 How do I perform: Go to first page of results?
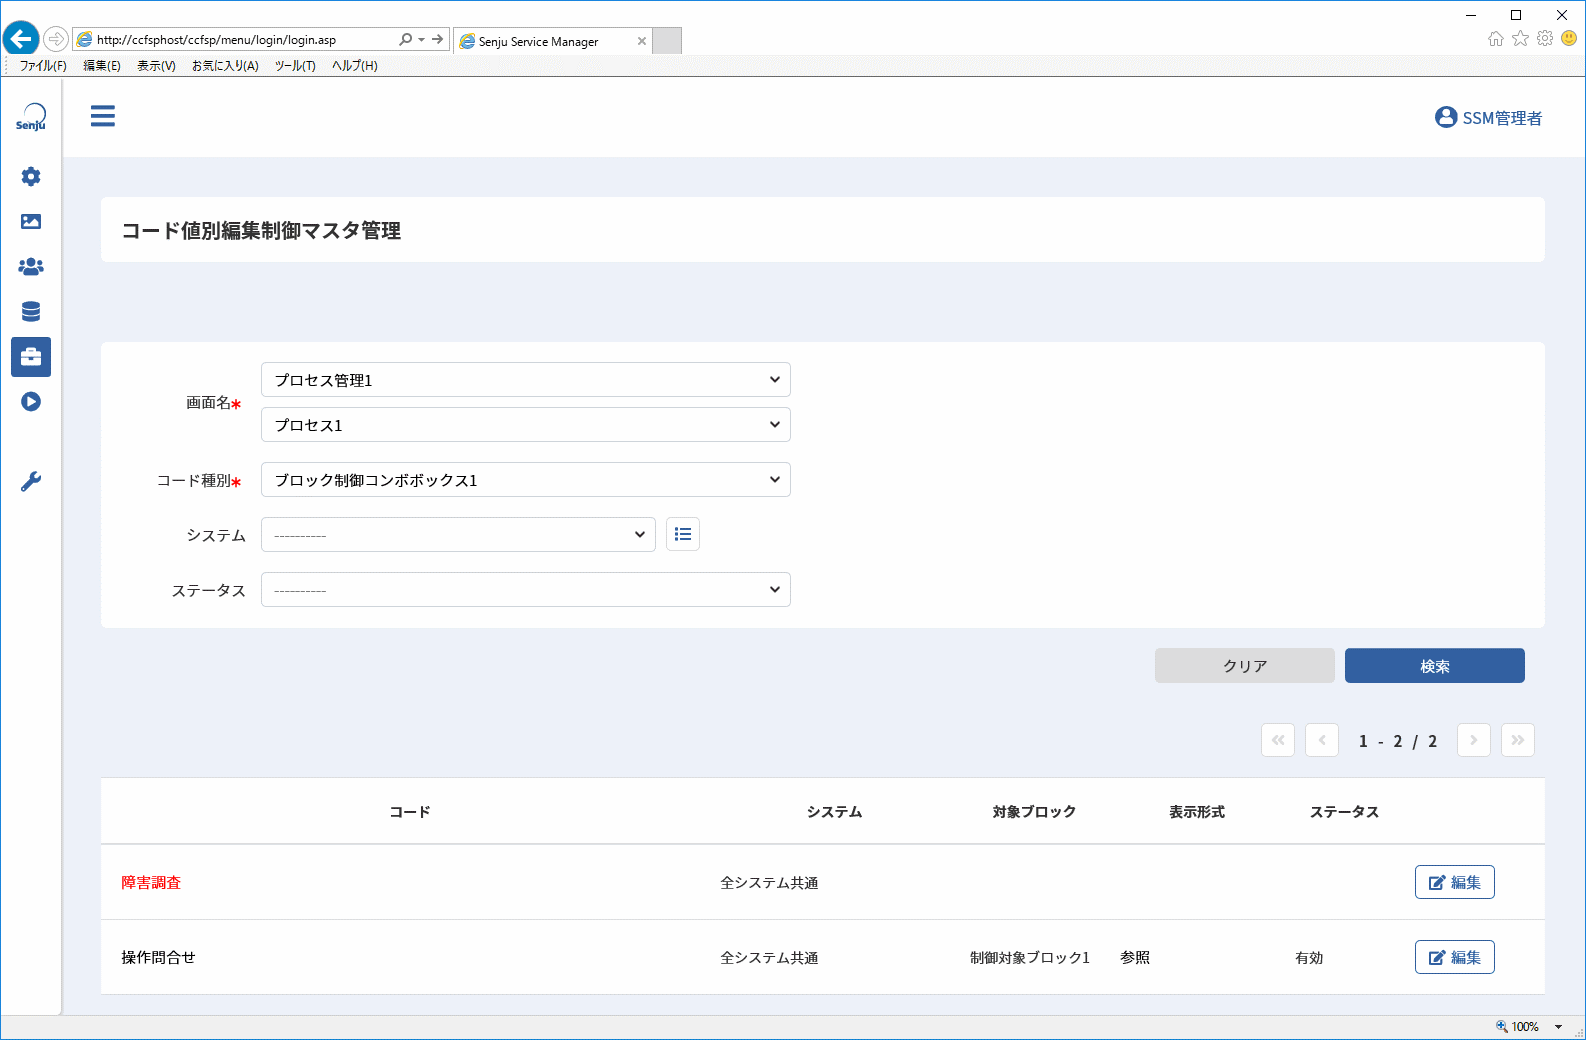[x=1278, y=740]
